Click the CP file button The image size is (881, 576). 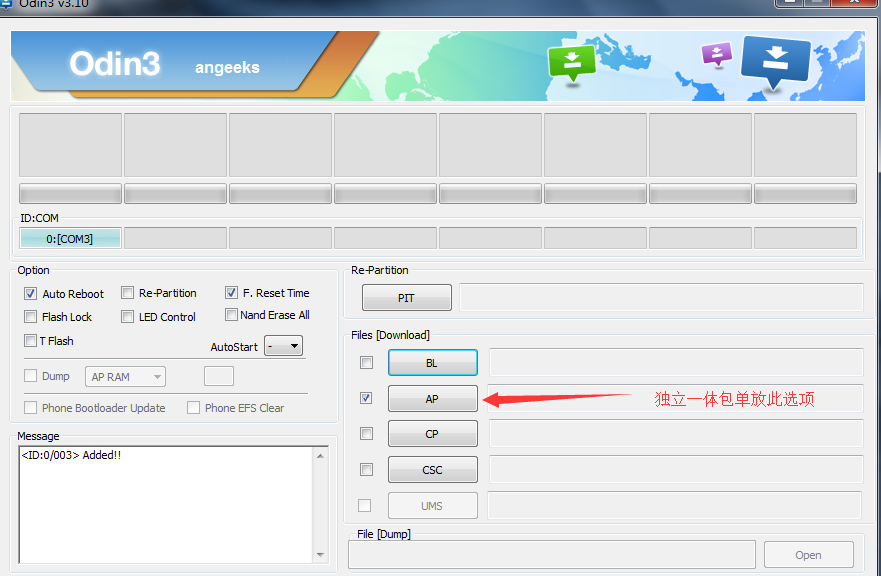(x=433, y=434)
